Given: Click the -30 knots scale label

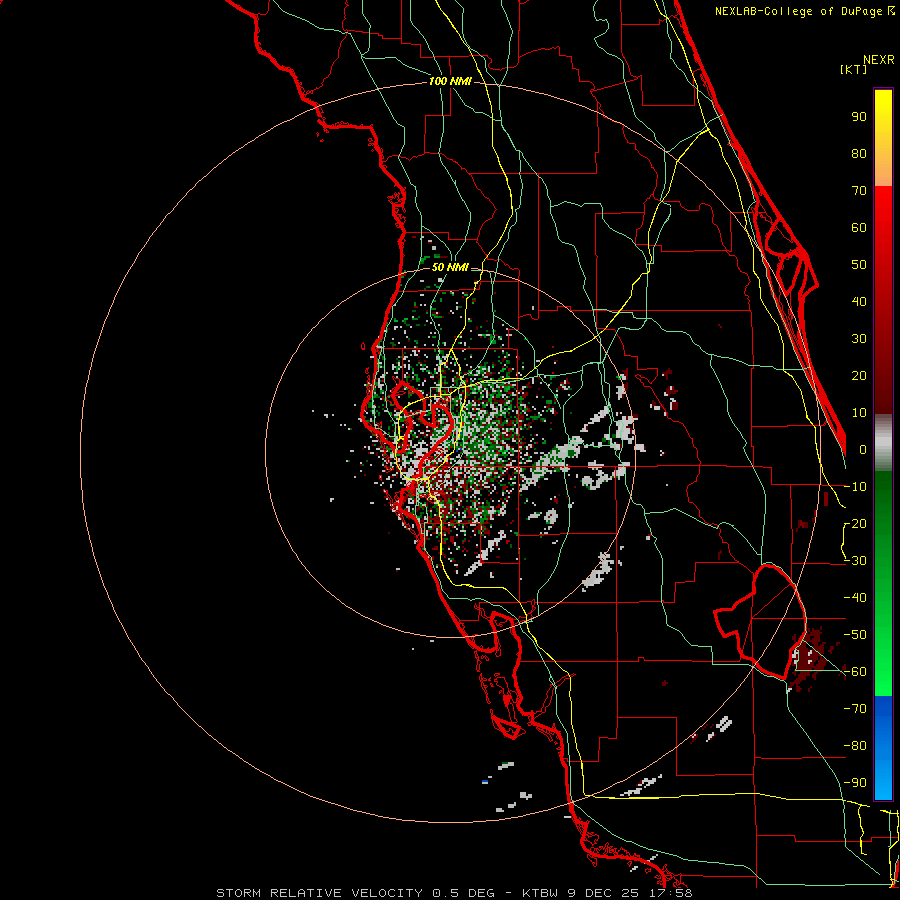Looking at the screenshot, I should [855, 561].
